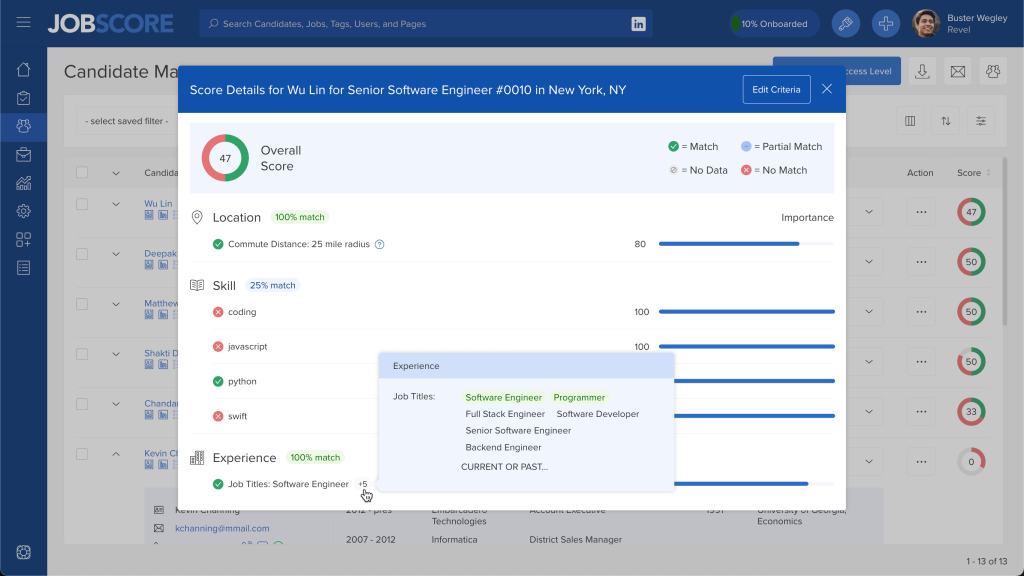Sort by the Score column header
Screen dimensions: 1024x576
point(969,173)
